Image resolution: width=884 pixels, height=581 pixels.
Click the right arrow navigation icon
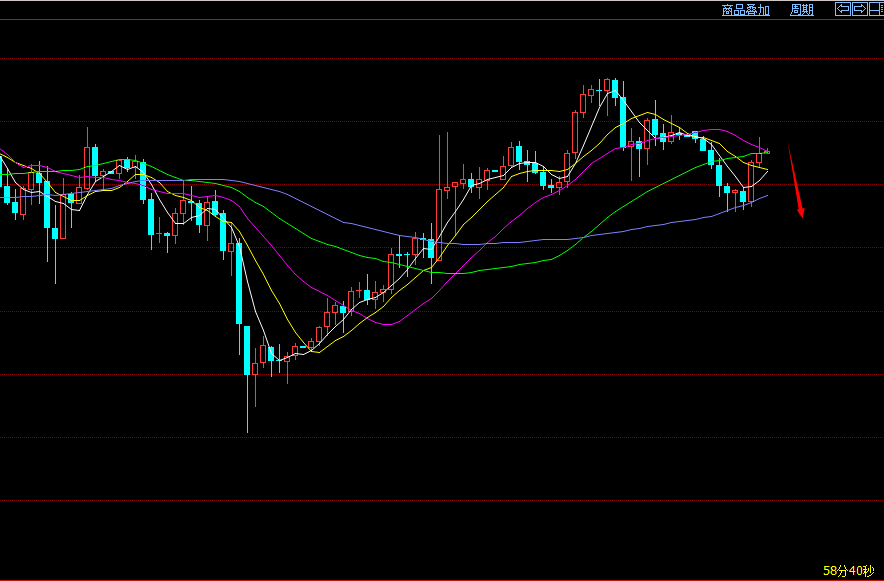point(859,9)
